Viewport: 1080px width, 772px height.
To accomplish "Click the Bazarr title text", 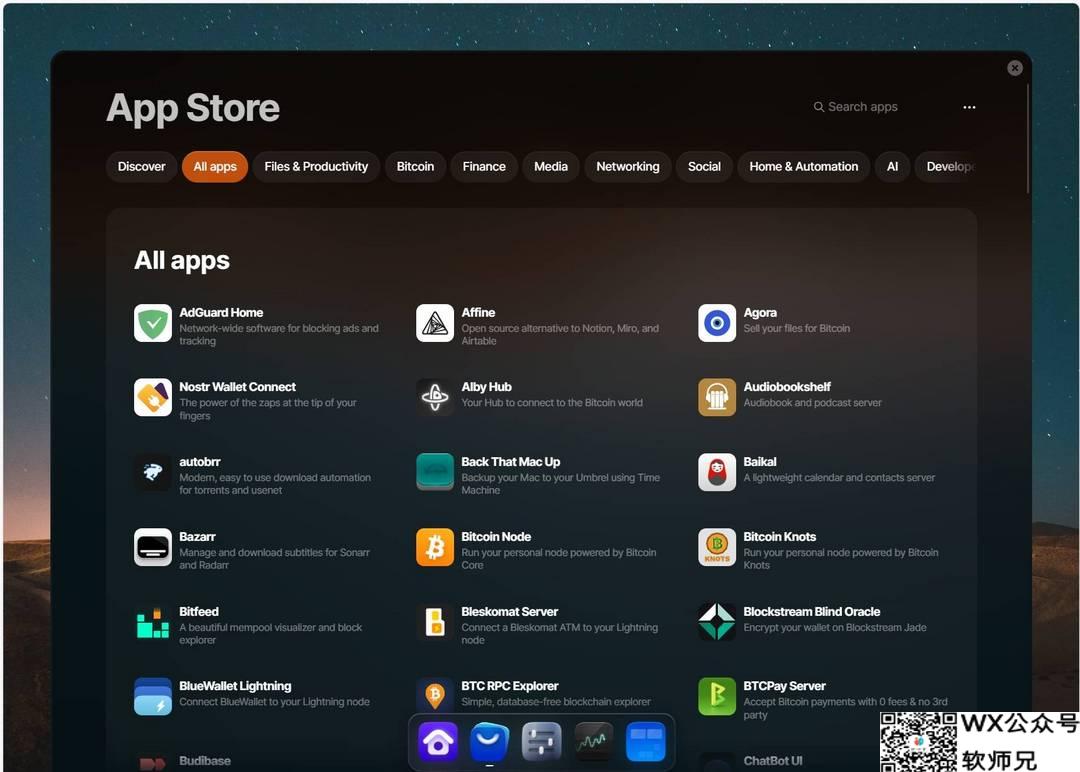I will tap(197, 537).
